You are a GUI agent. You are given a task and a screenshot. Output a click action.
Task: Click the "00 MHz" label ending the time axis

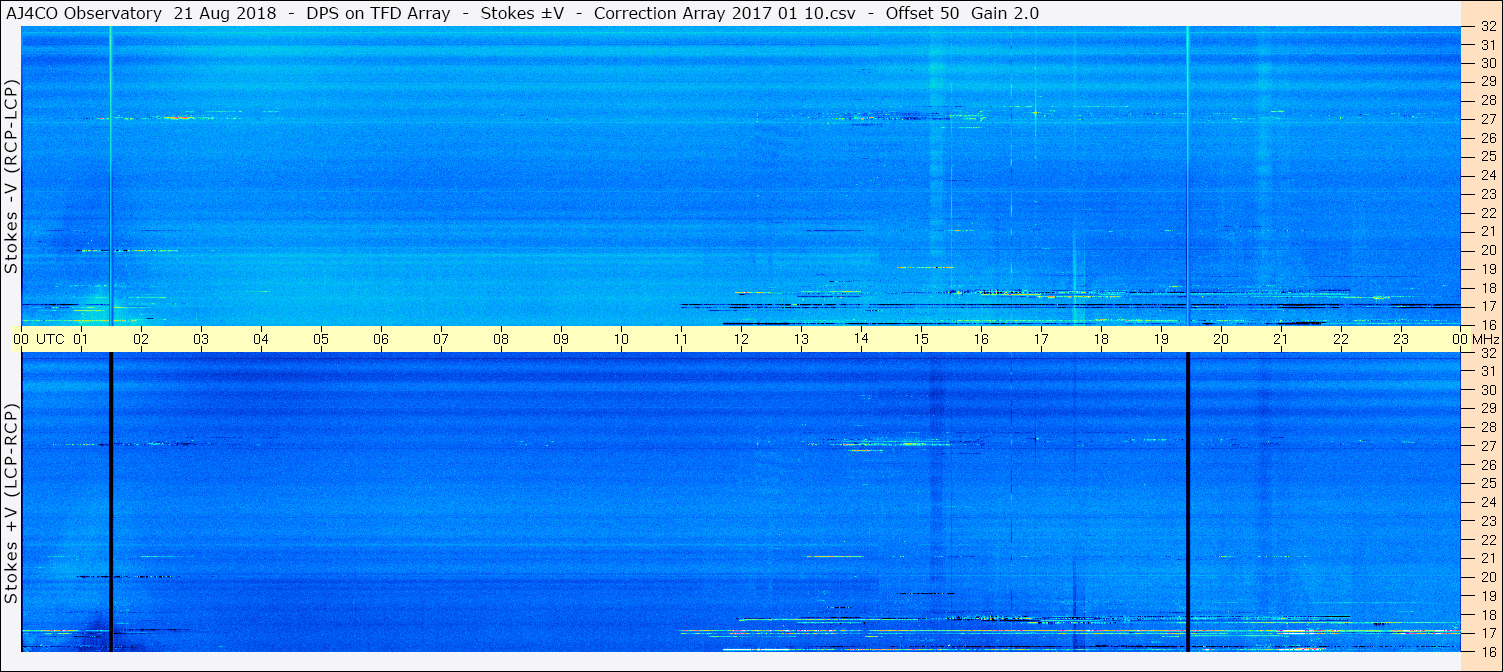[x=1477, y=339]
